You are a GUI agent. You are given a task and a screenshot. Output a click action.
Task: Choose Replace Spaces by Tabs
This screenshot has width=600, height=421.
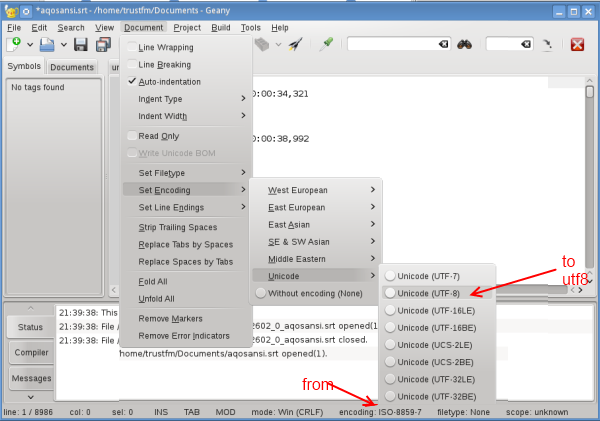pyautogui.click(x=186, y=262)
